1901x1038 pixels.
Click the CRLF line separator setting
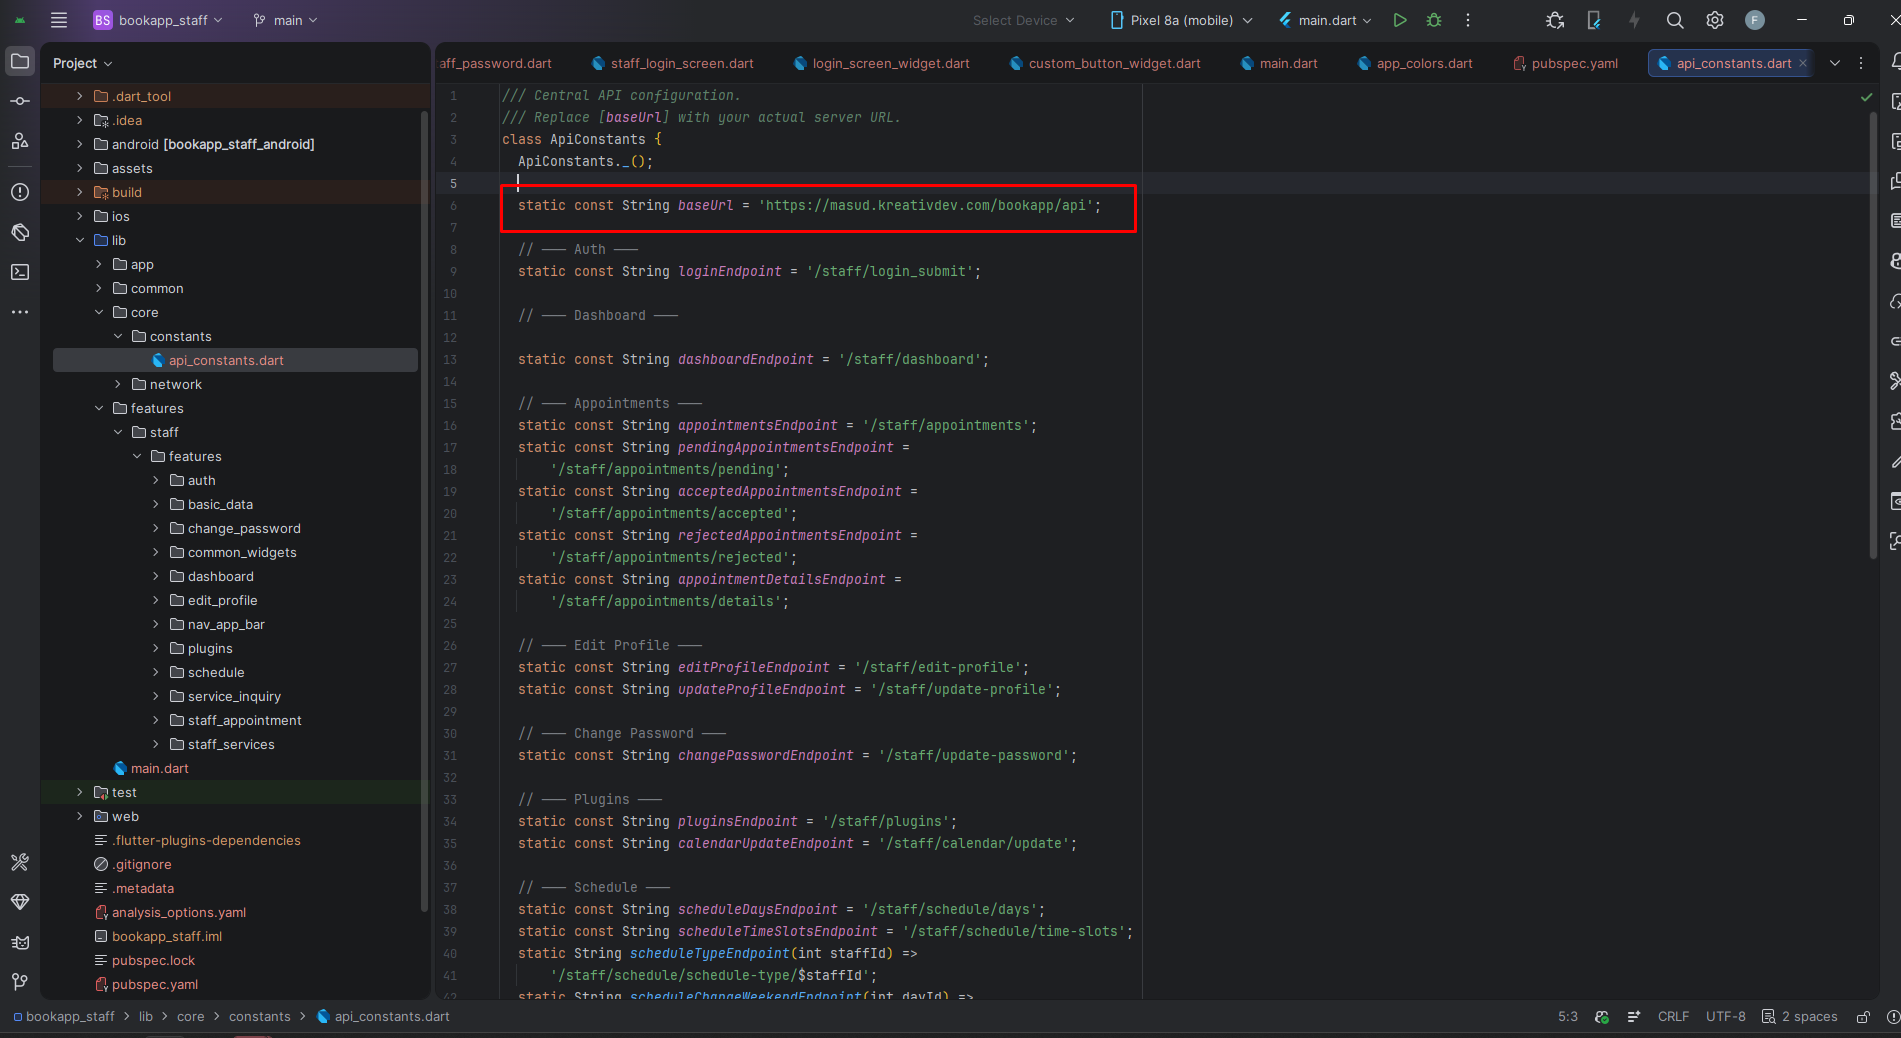(1673, 1017)
